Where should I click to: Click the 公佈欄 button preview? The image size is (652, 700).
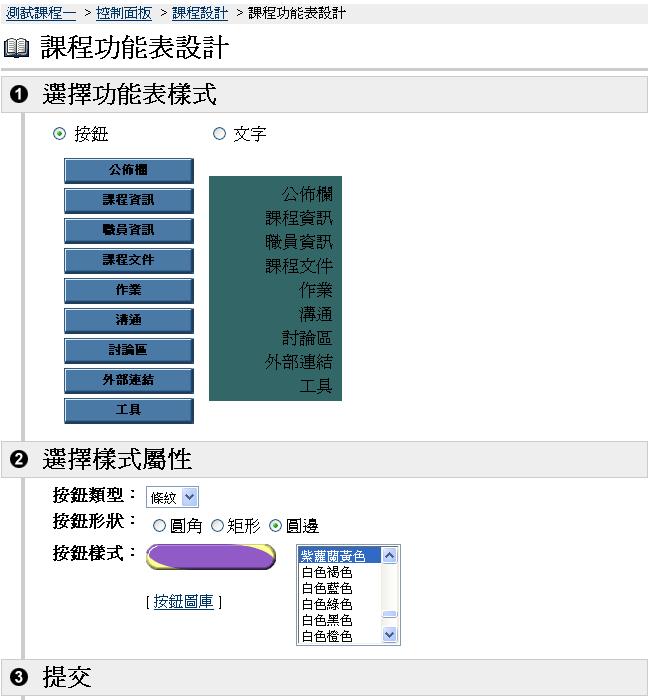coord(128,171)
